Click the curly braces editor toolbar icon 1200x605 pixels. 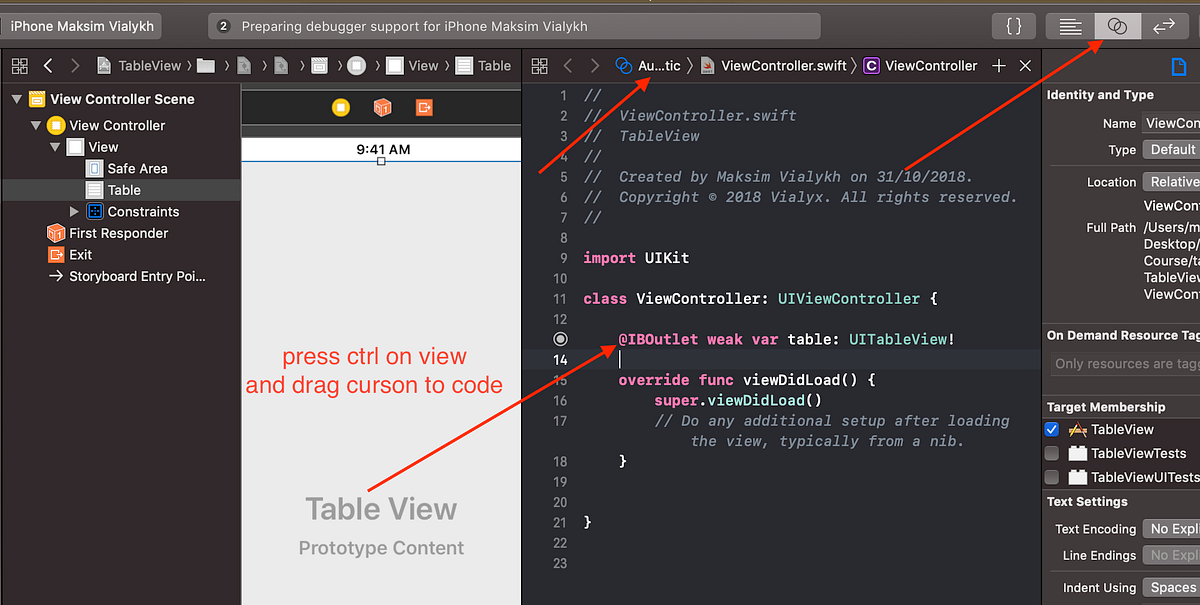(x=1013, y=25)
